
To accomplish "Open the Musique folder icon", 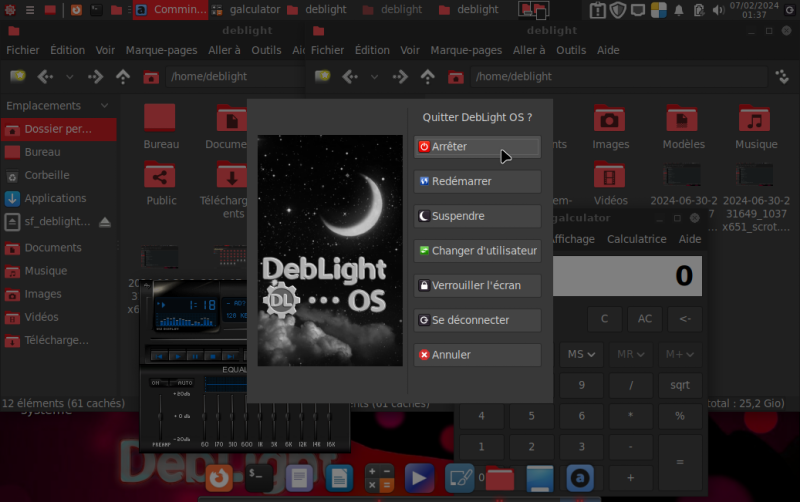I will click(x=755, y=120).
